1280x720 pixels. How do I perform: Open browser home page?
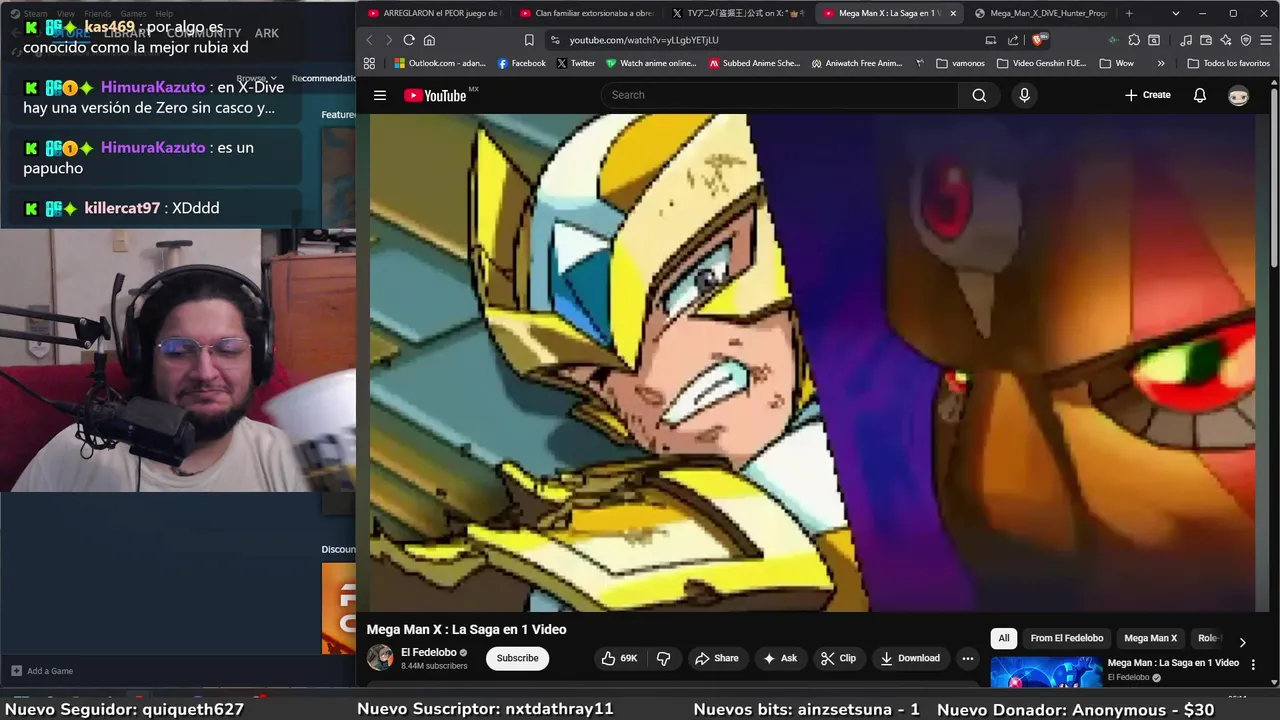[x=429, y=40]
